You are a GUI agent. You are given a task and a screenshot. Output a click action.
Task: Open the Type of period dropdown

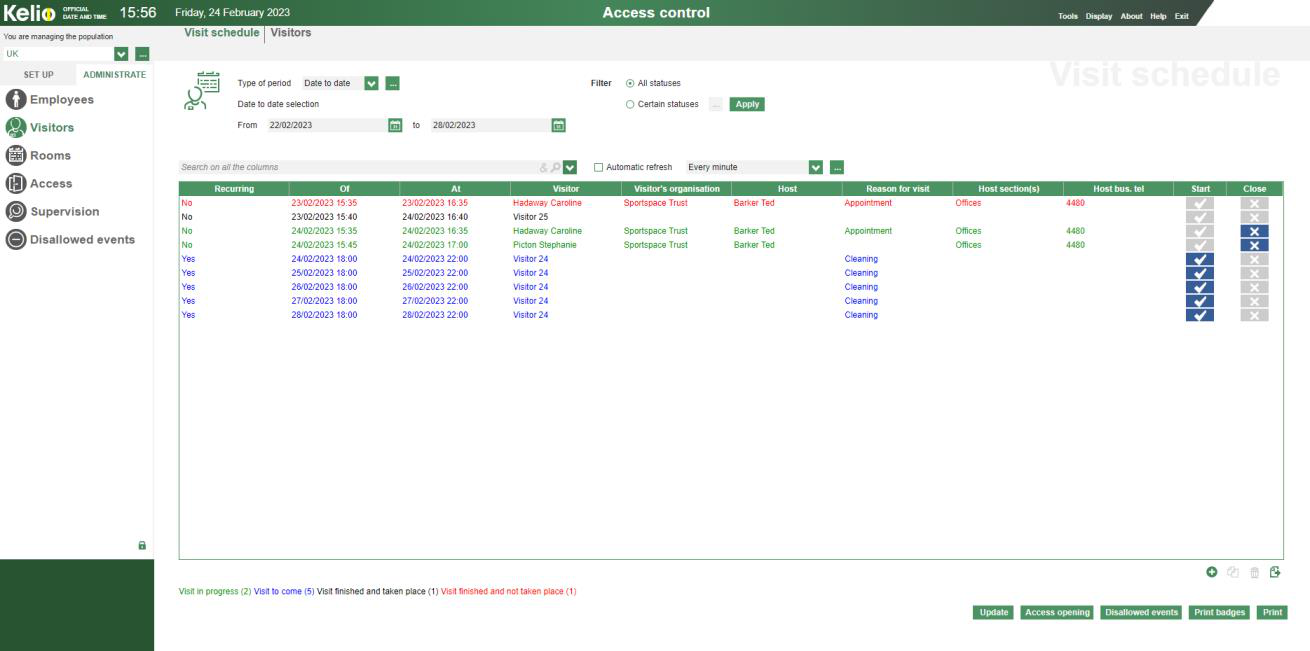pos(372,83)
